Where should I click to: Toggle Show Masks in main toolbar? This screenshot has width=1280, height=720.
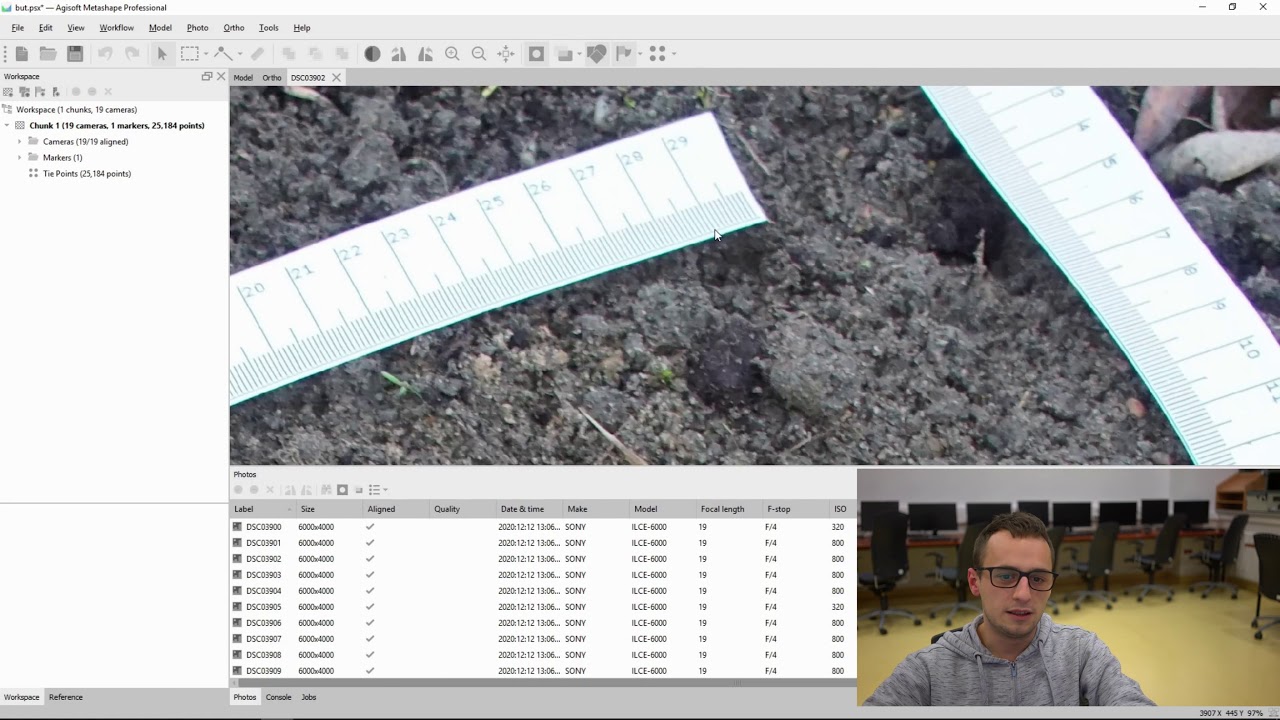[x=536, y=54]
